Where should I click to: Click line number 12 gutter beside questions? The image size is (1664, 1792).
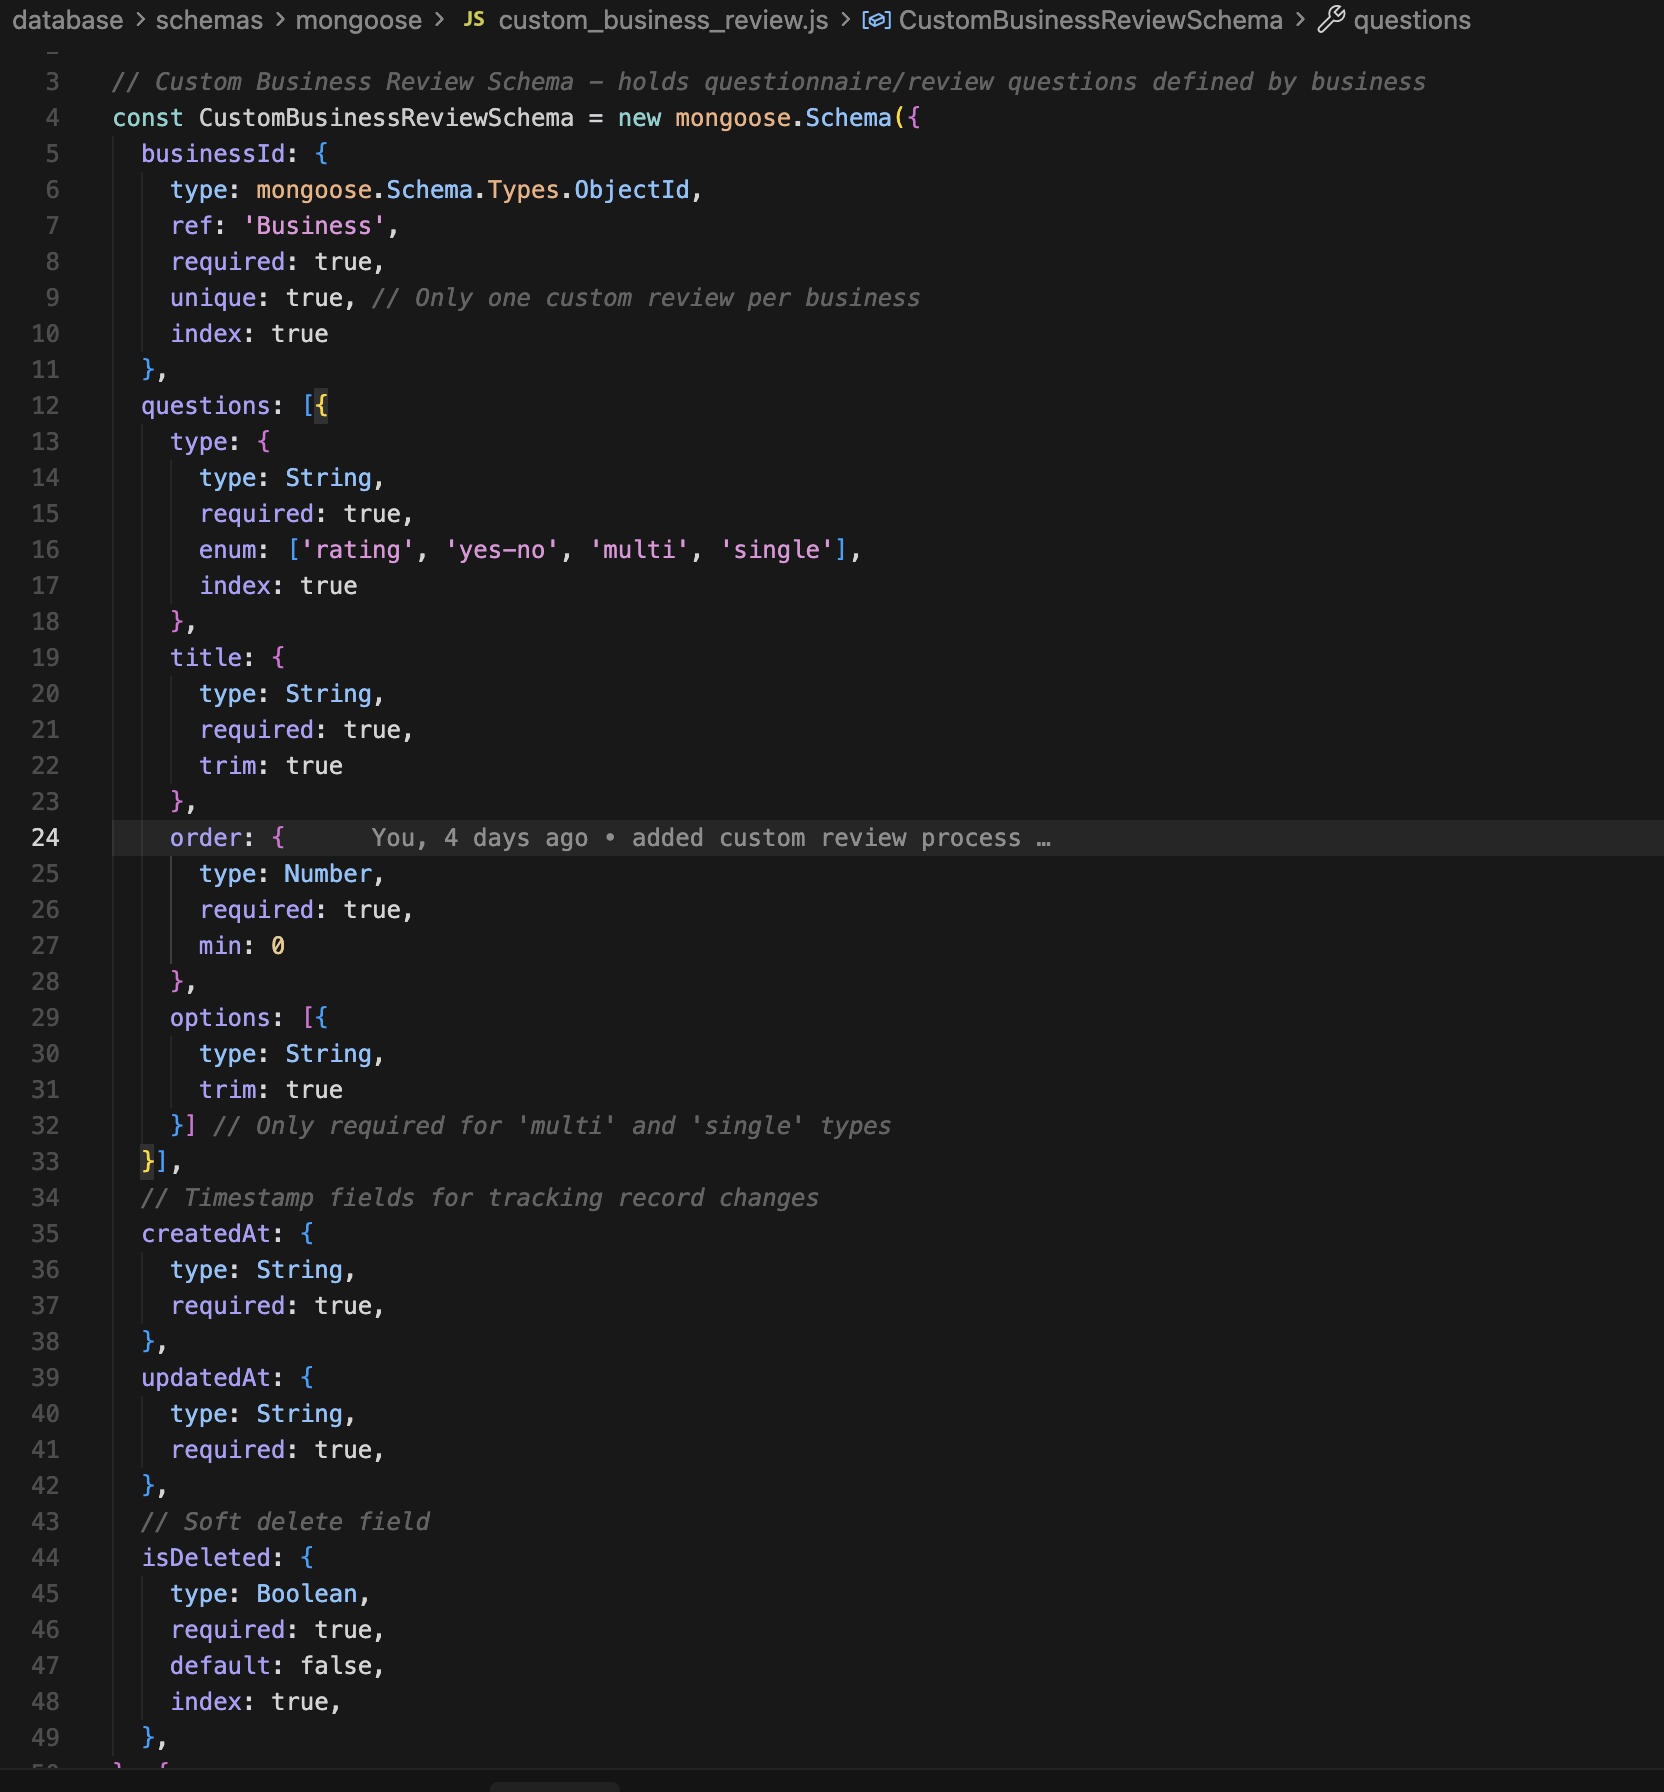[x=45, y=405]
